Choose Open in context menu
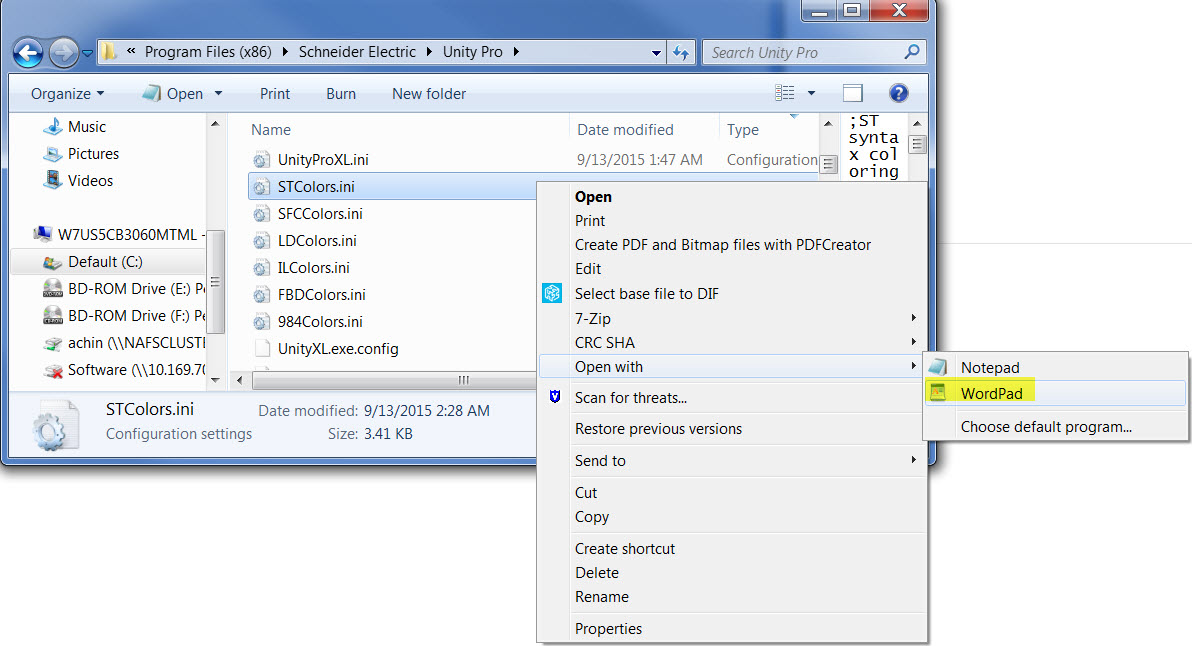 (593, 197)
